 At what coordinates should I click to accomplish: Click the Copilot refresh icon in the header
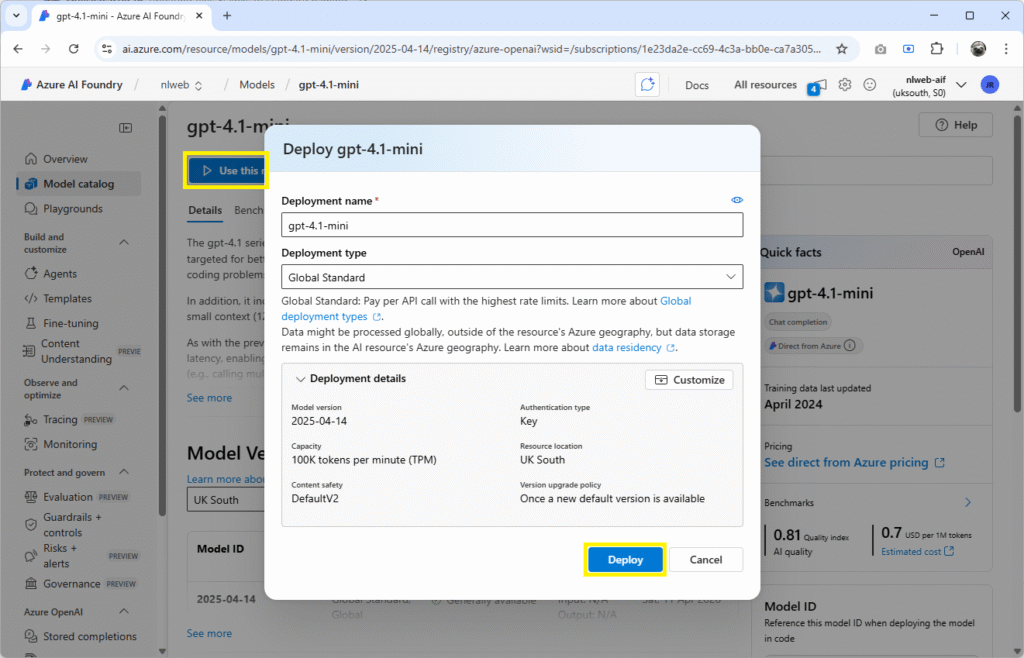point(647,84)
